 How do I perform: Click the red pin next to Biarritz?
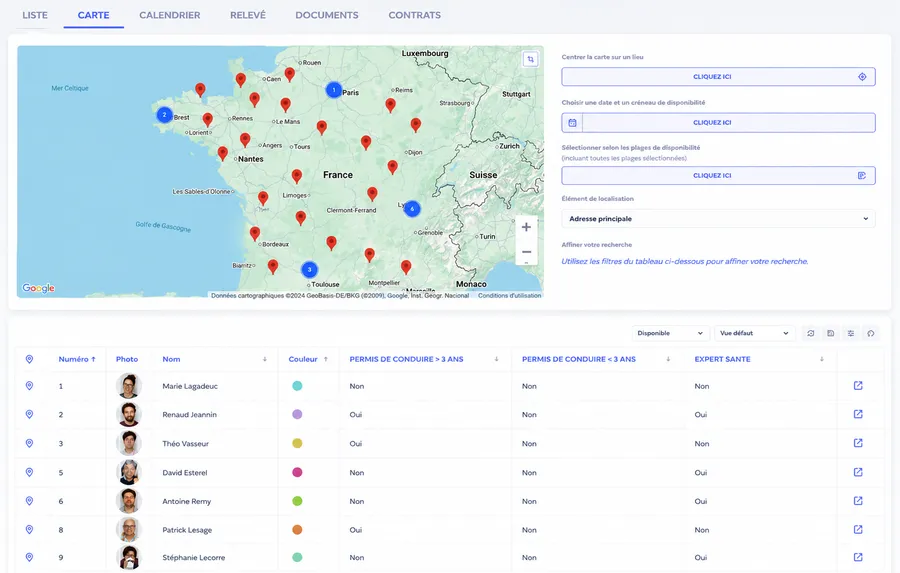pos(273,266)
